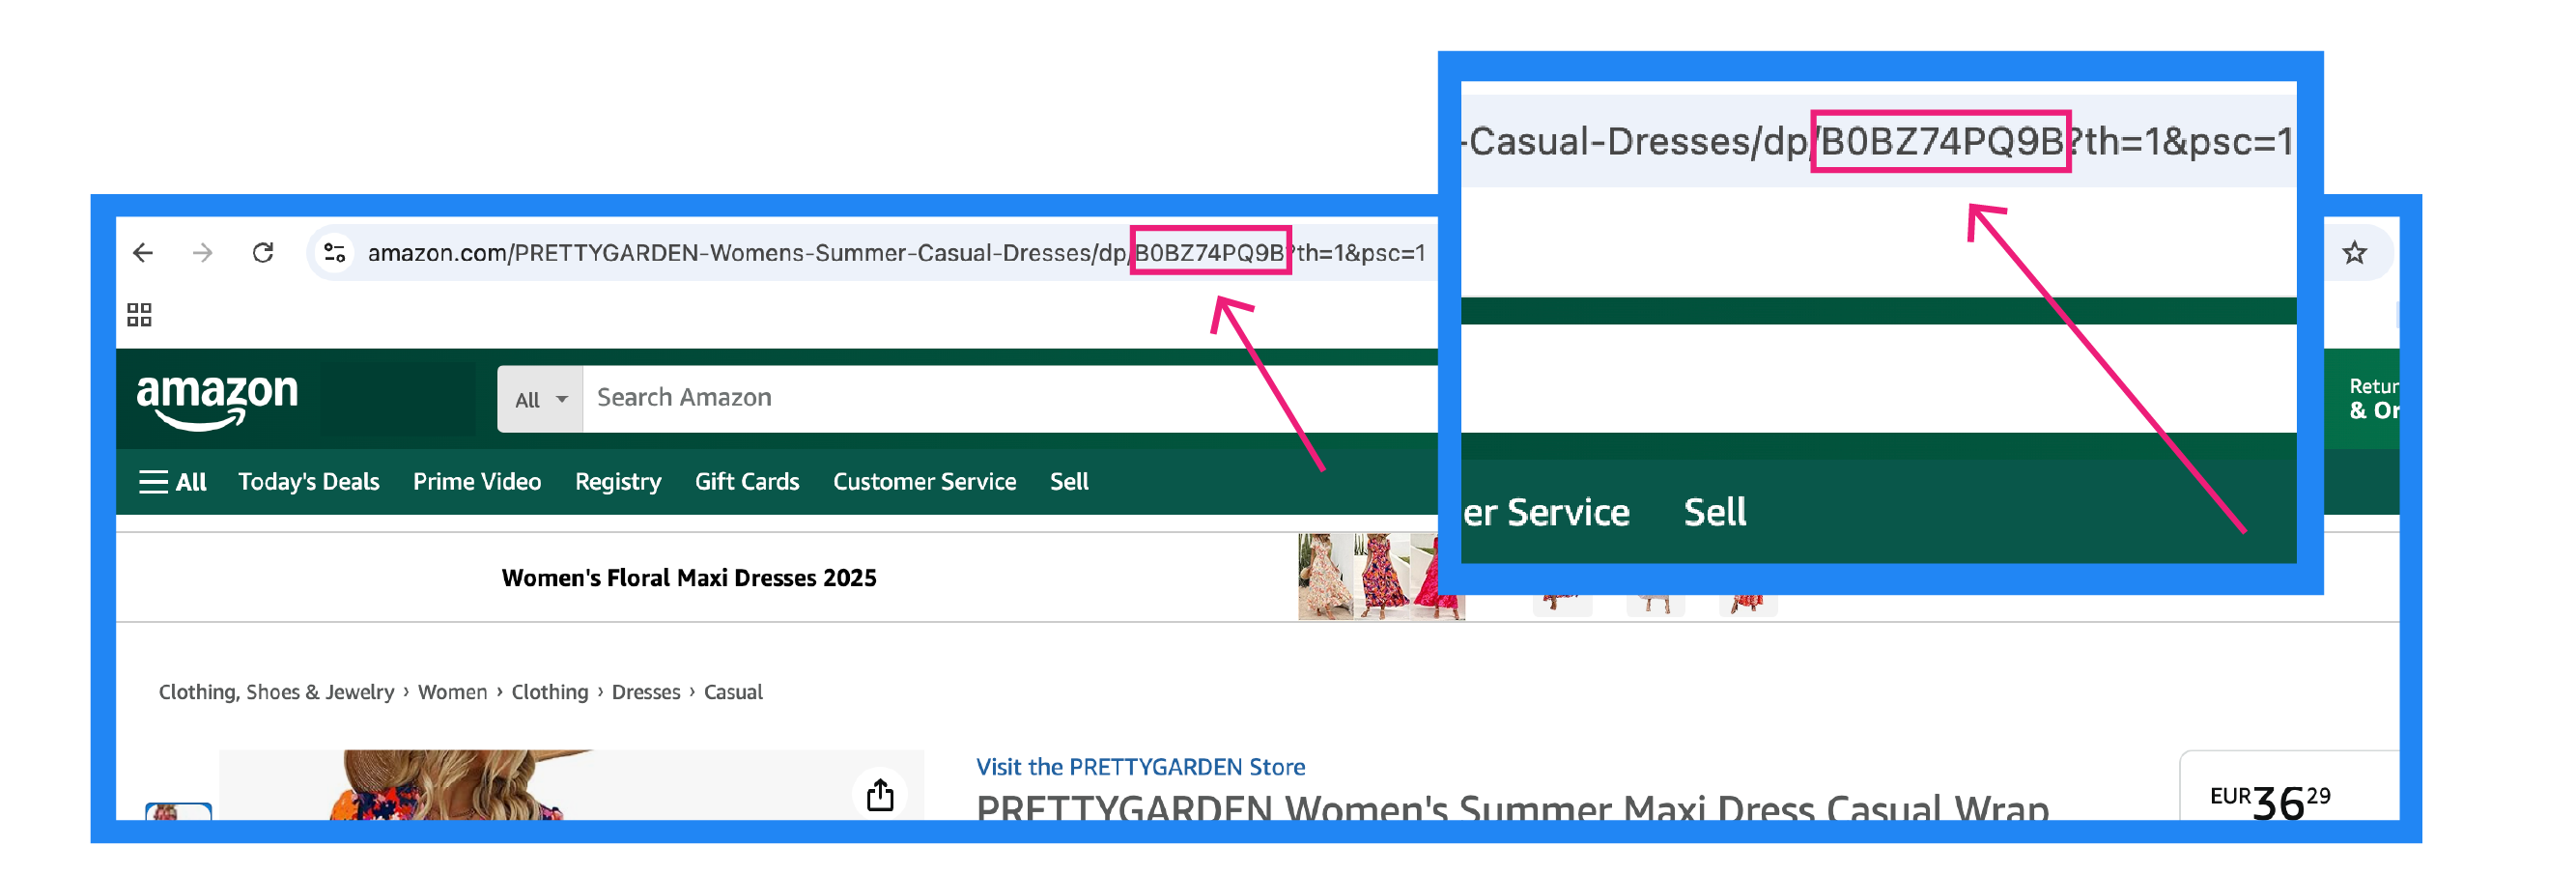Click the Dresses breadcrumb link

pos(645,692)
